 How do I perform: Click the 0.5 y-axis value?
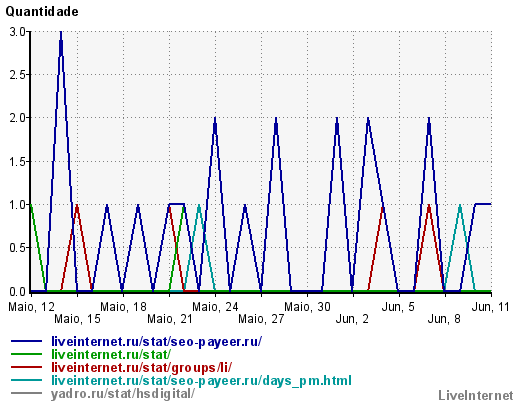18,248
